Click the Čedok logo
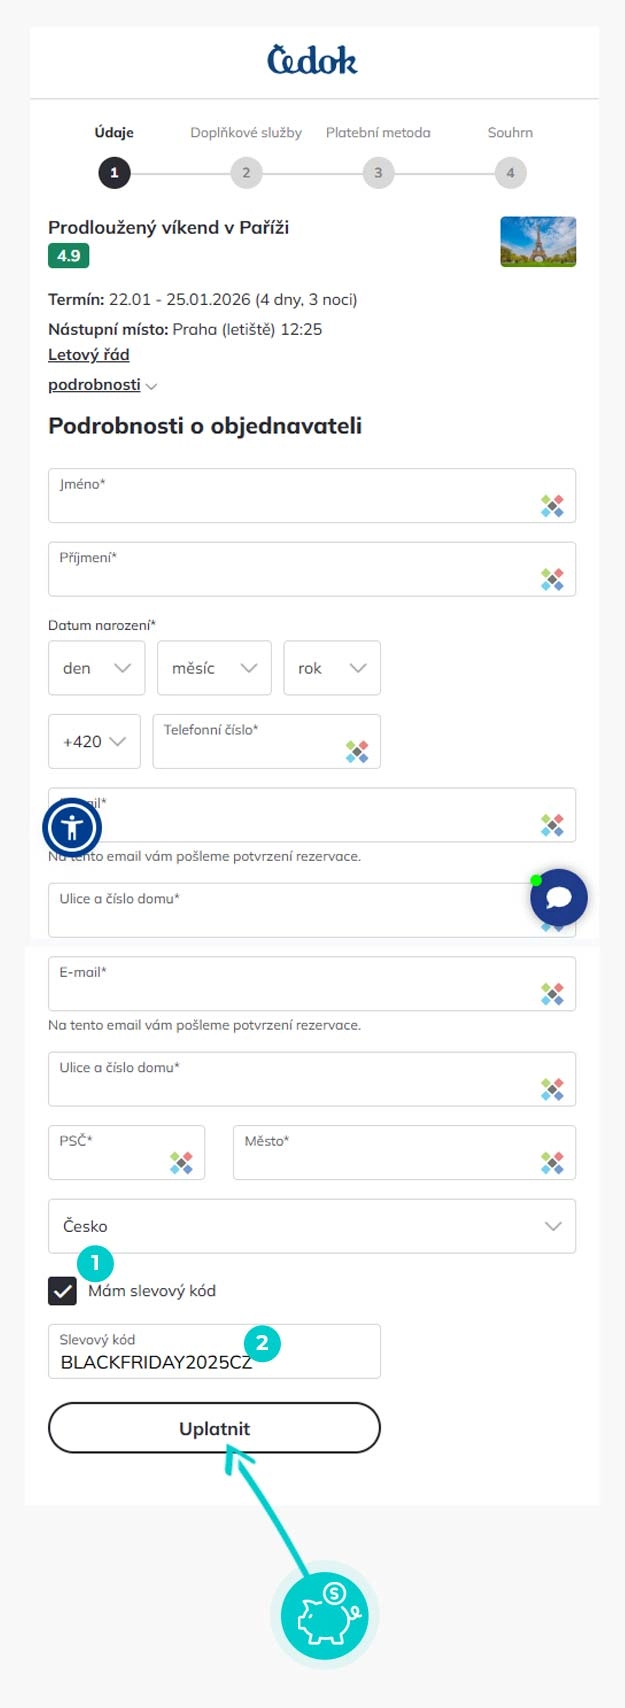625x1708 pixels. (x=312, y=61)
